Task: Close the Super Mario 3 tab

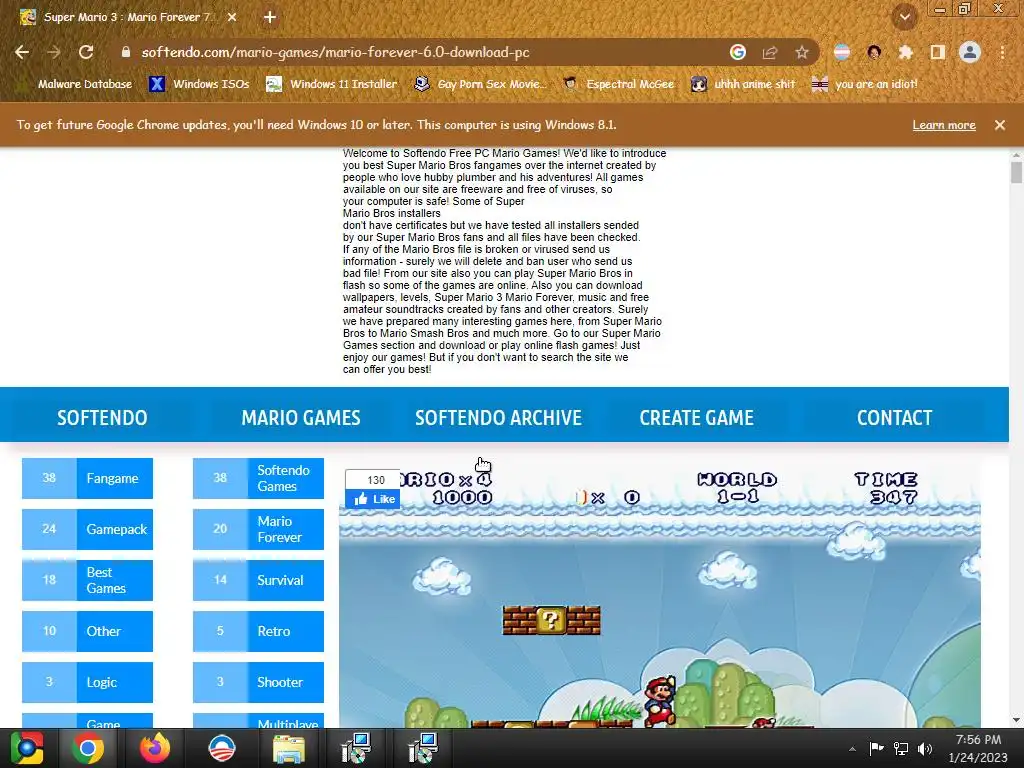Action: coord(232,18)
